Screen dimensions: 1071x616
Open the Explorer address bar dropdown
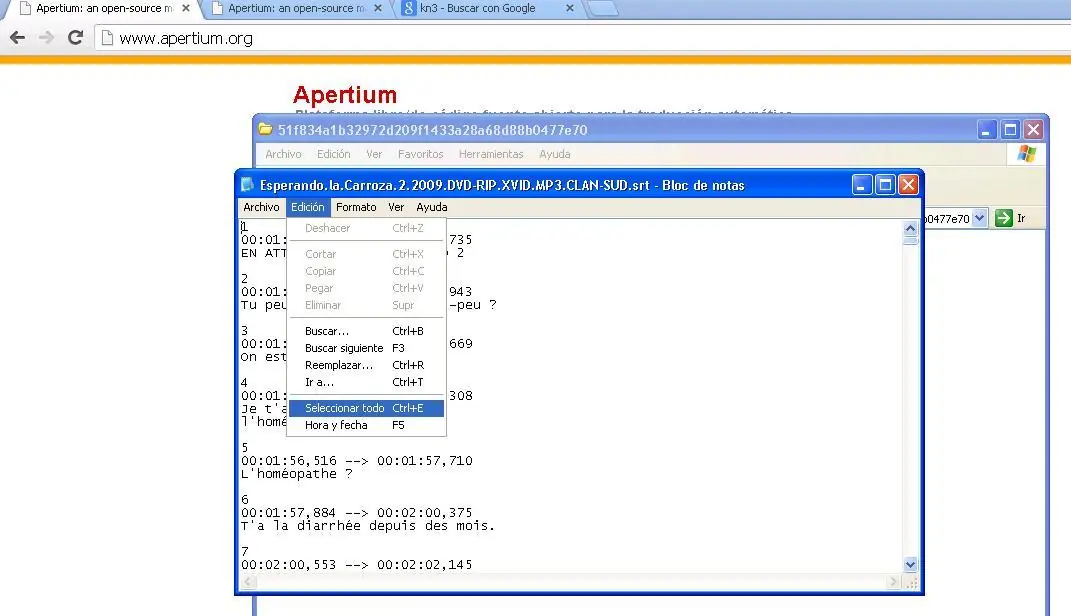tap(979, 217)
